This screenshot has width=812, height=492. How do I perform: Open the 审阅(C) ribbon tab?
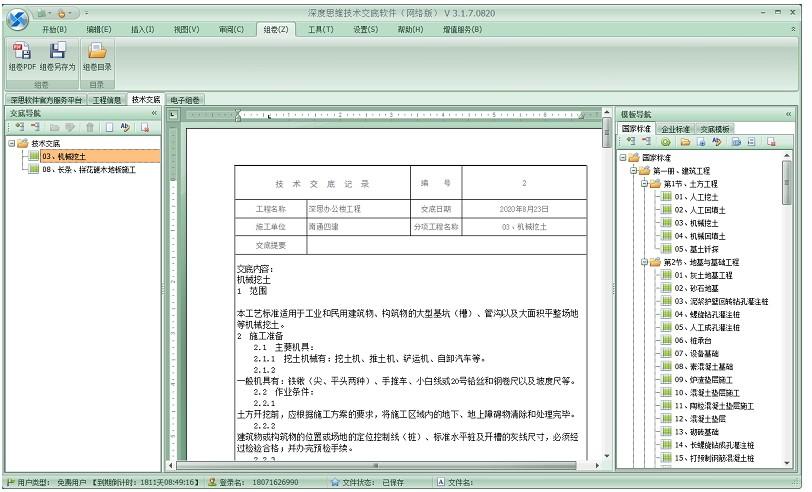point(231,30)
